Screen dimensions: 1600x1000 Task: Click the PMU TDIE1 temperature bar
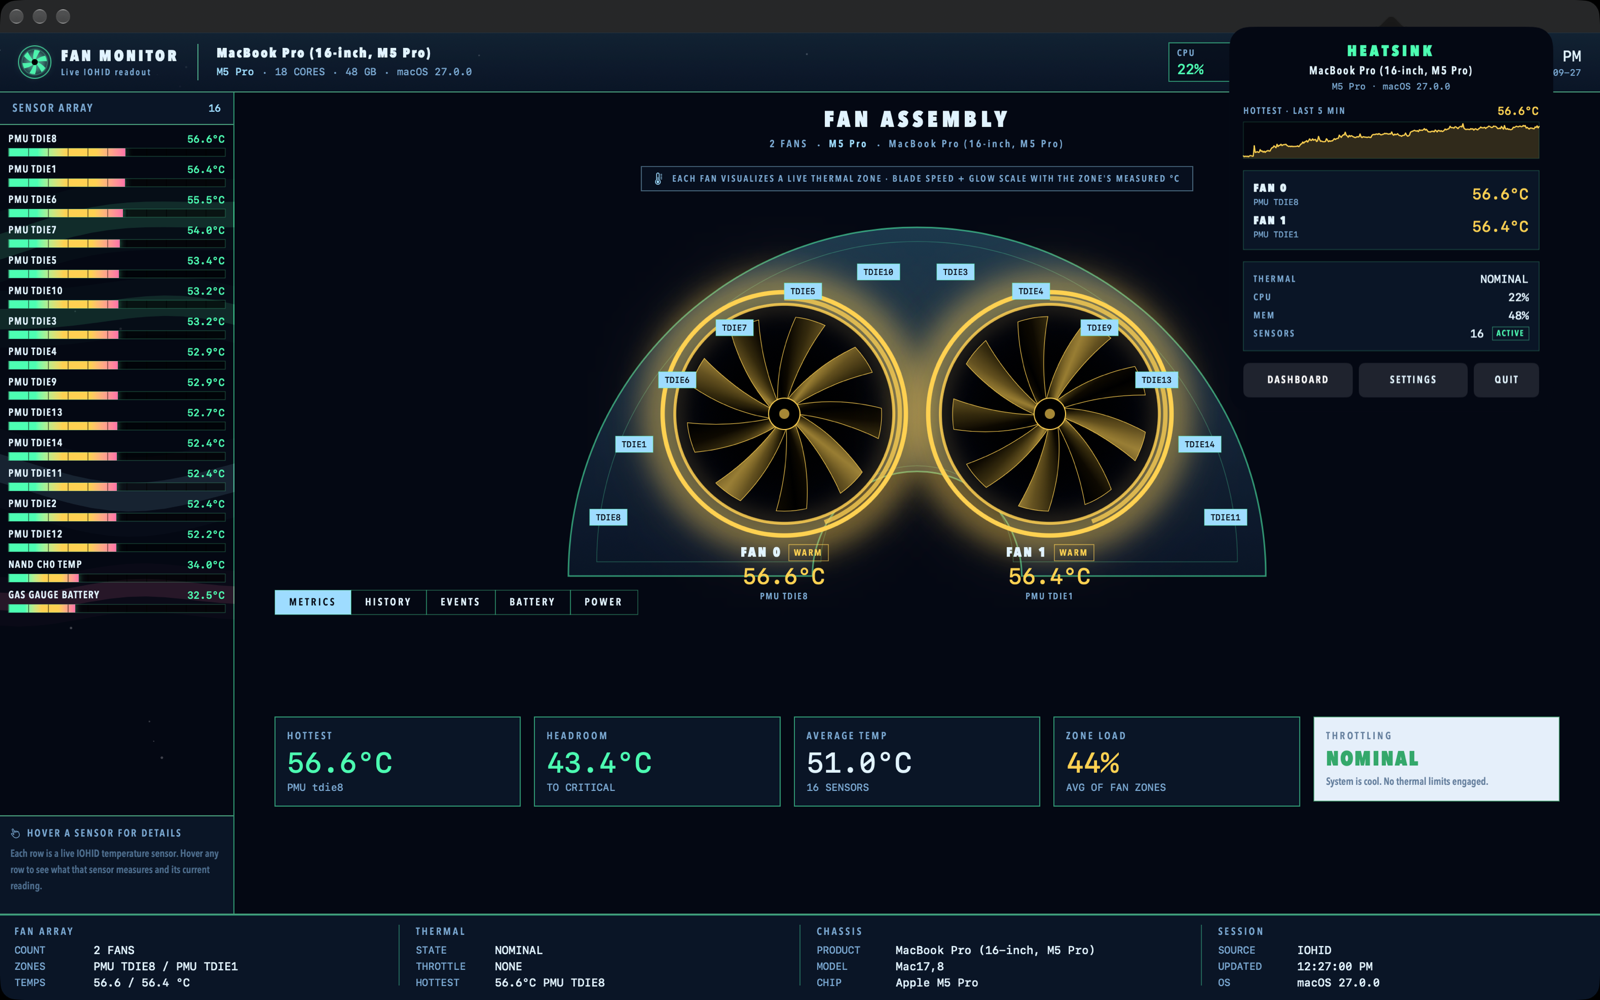tap(116, 183)
